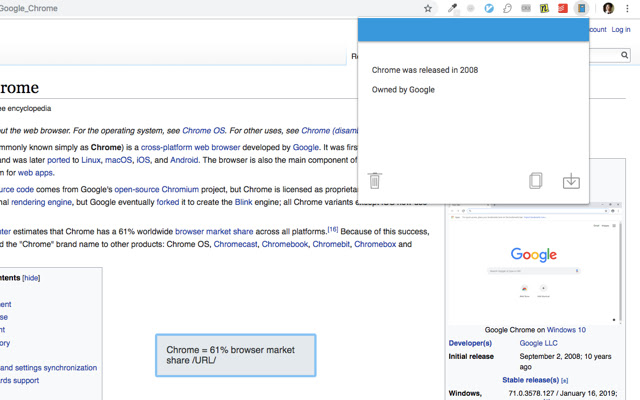
Task: Click the [±] edit link beside Stable release(s)
Action: [564, 380]
